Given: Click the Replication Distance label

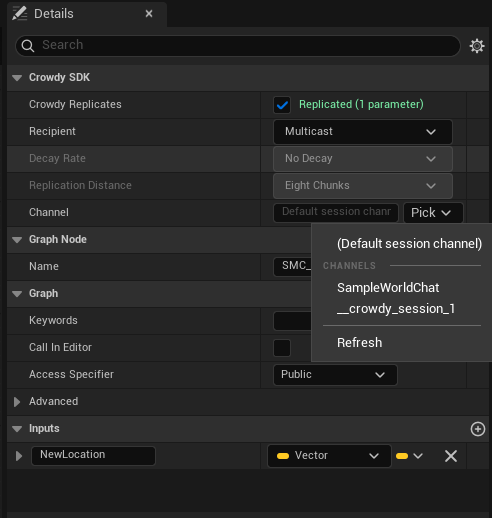Looking at the screenshot, I should [x=80, y=185].
